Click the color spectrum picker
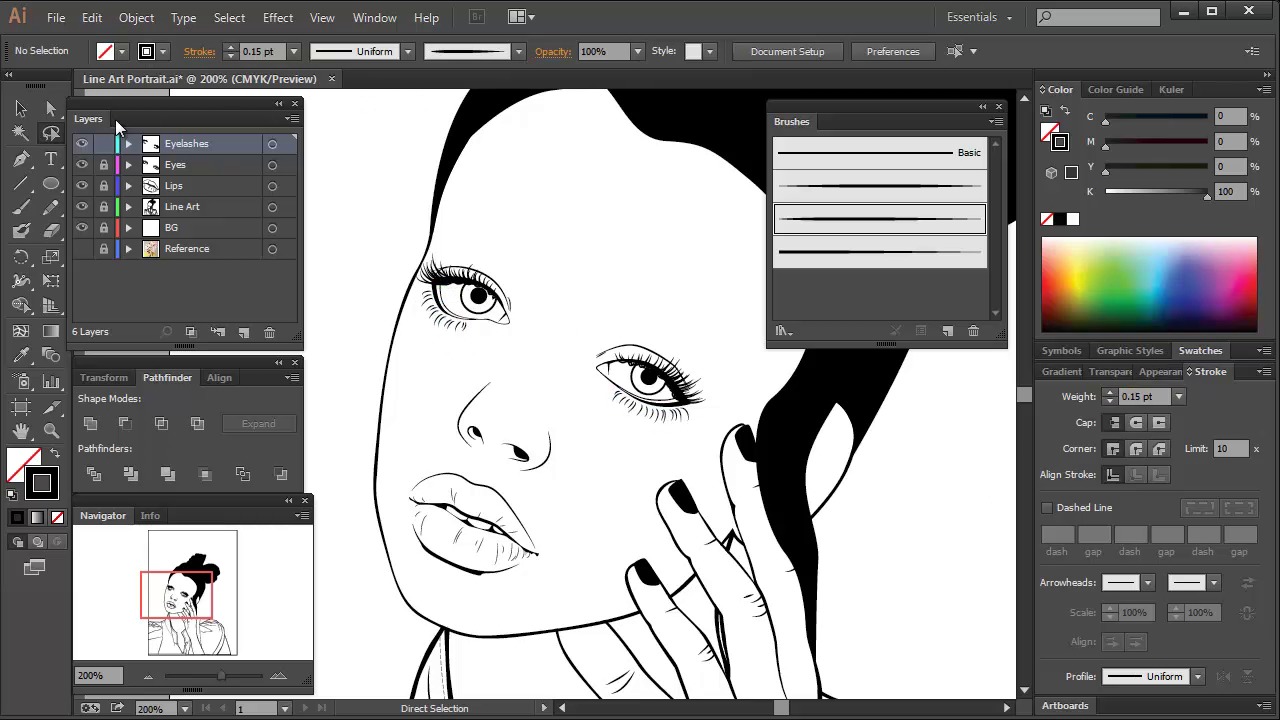The image size is (1280, 720). click(1149, 284)
